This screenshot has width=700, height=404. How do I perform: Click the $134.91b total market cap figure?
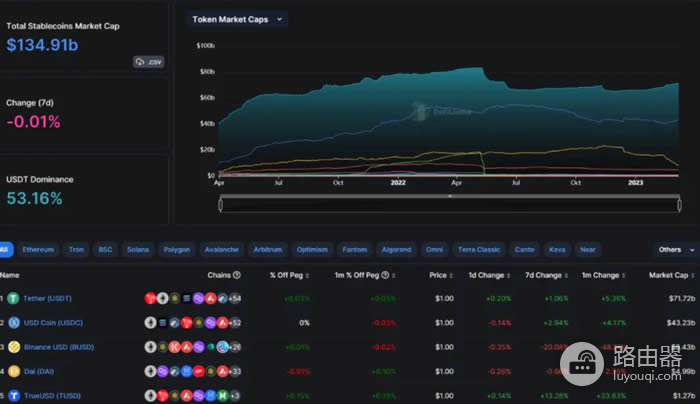click(x=42, y=45)
